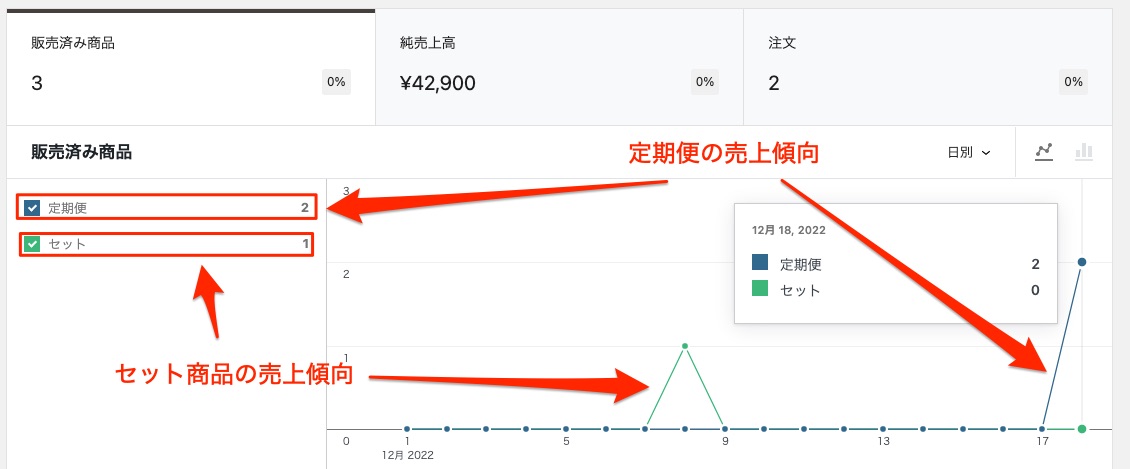Click the green セット swatch in tooltip
1130x469 pixels.
(760, 290)
